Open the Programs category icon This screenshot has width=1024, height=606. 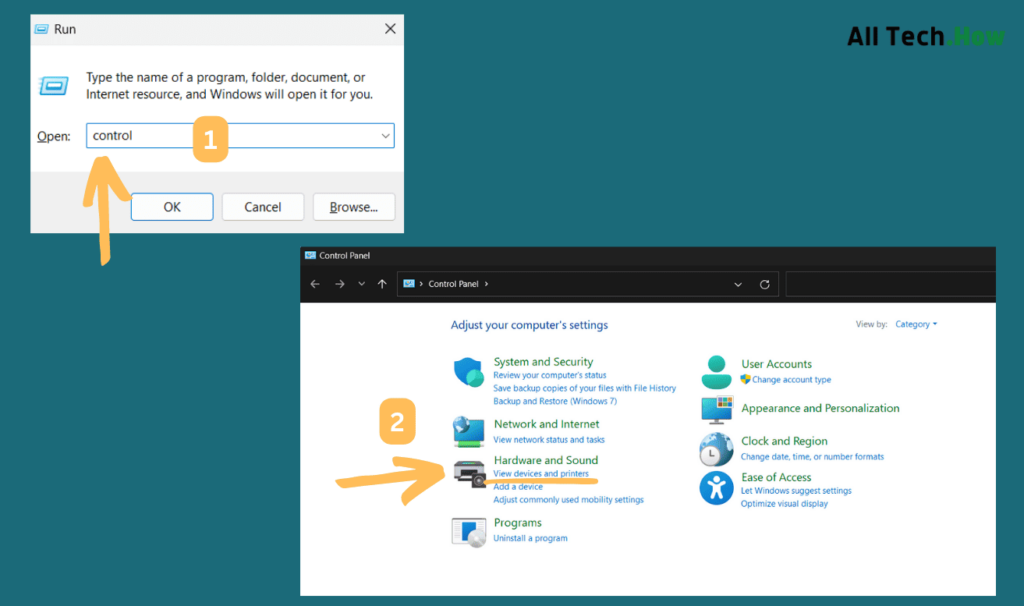pyautogui.click(x=468, y=531)
